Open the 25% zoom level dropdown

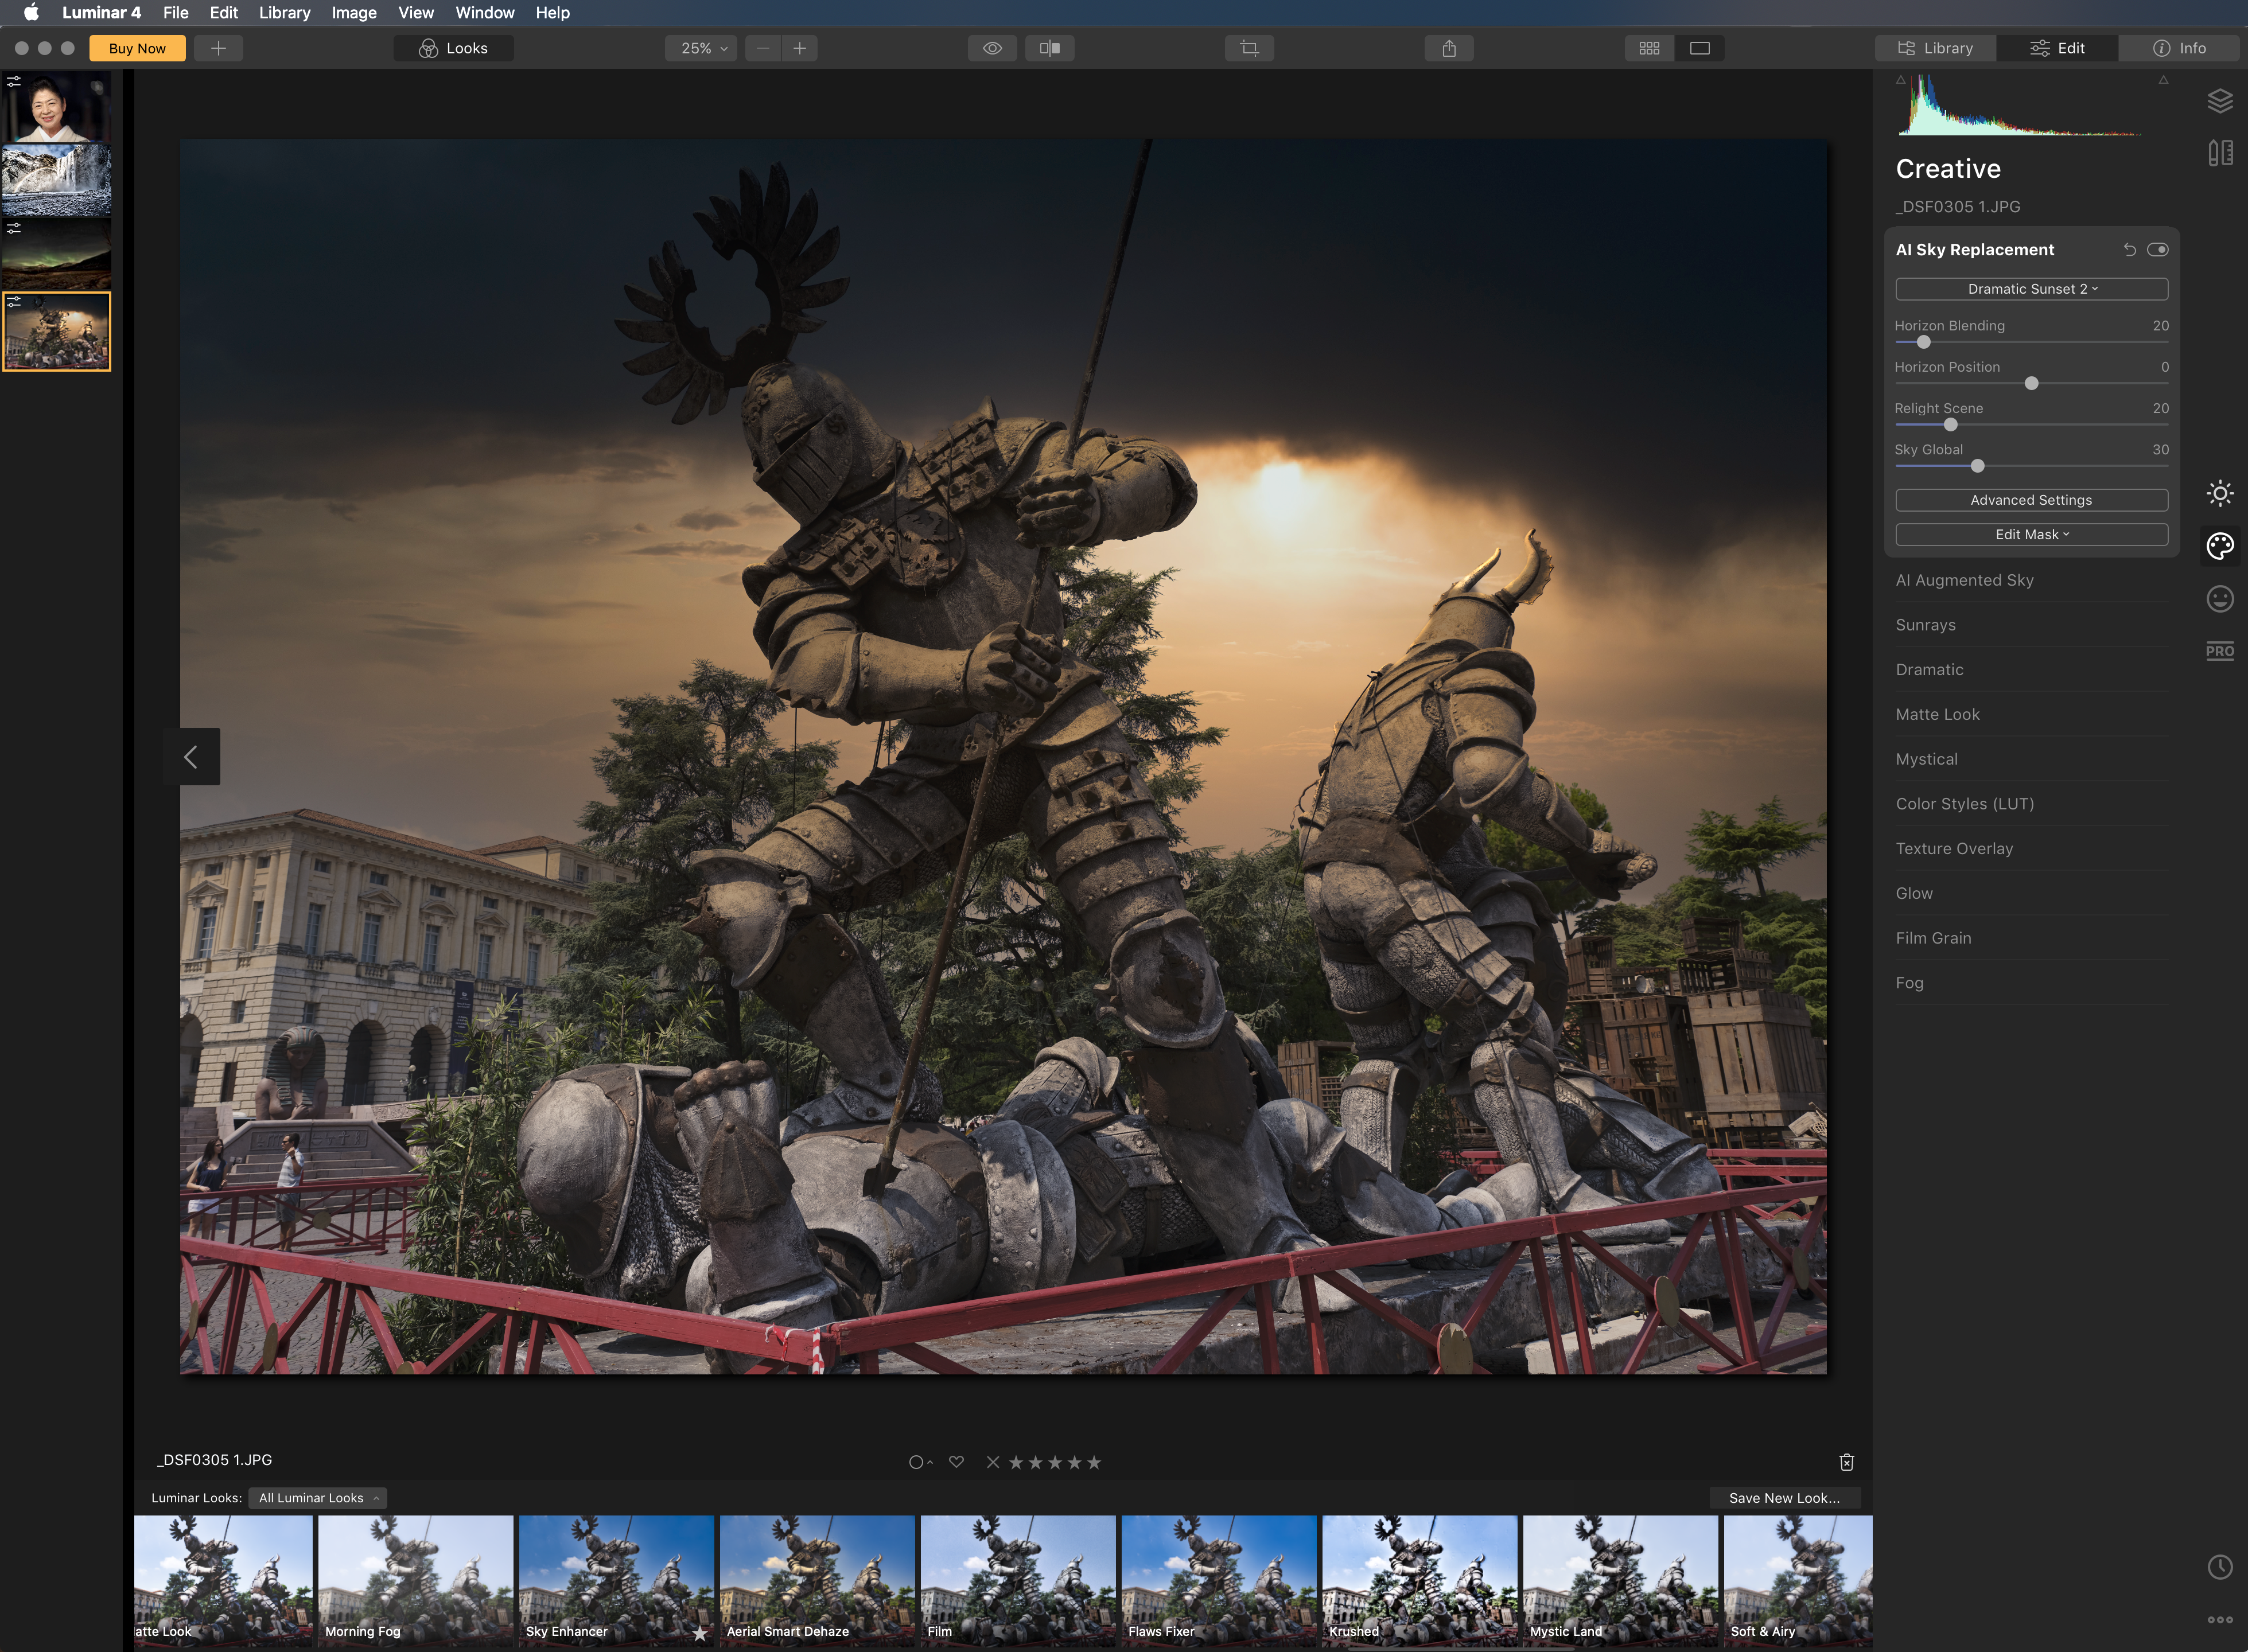click(x=702, y=48)
